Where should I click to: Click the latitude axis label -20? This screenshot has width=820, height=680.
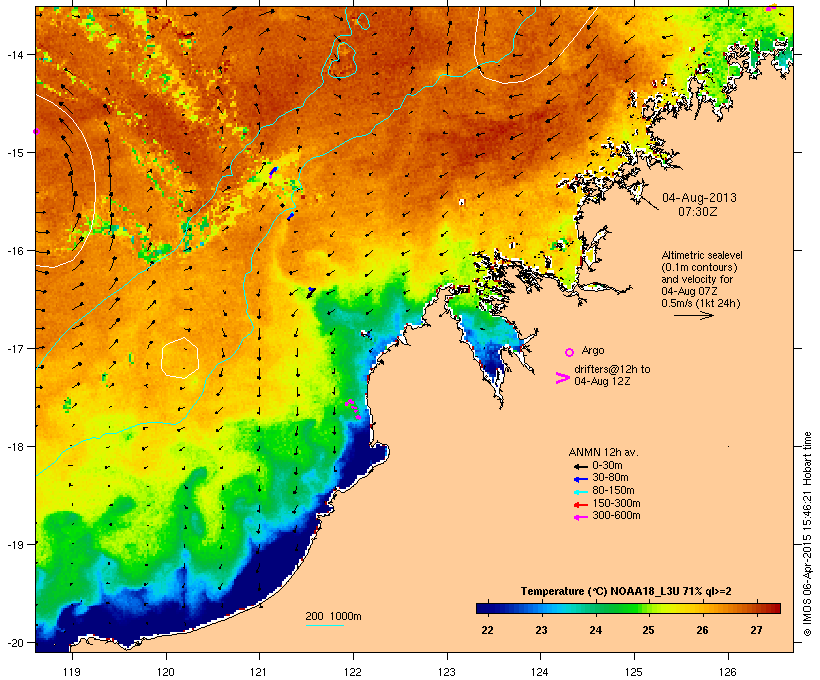[x=15, y=642]
